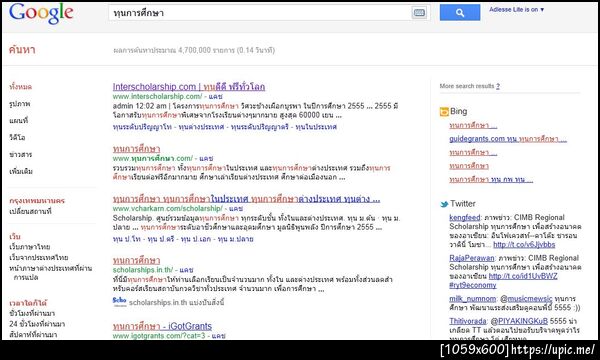
Task: Click the Twitter bird icon
Action: coord(444,204)
